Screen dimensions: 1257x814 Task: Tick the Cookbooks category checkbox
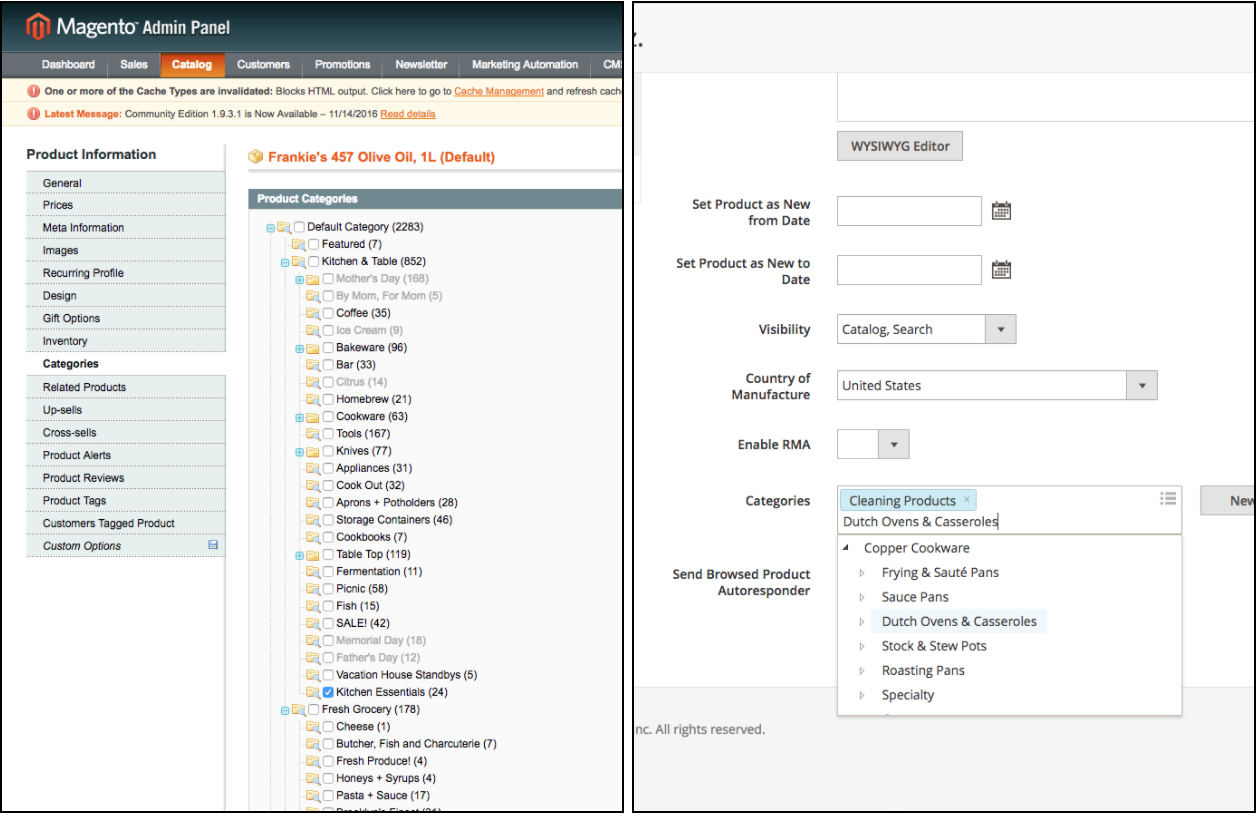coord(328,537)
